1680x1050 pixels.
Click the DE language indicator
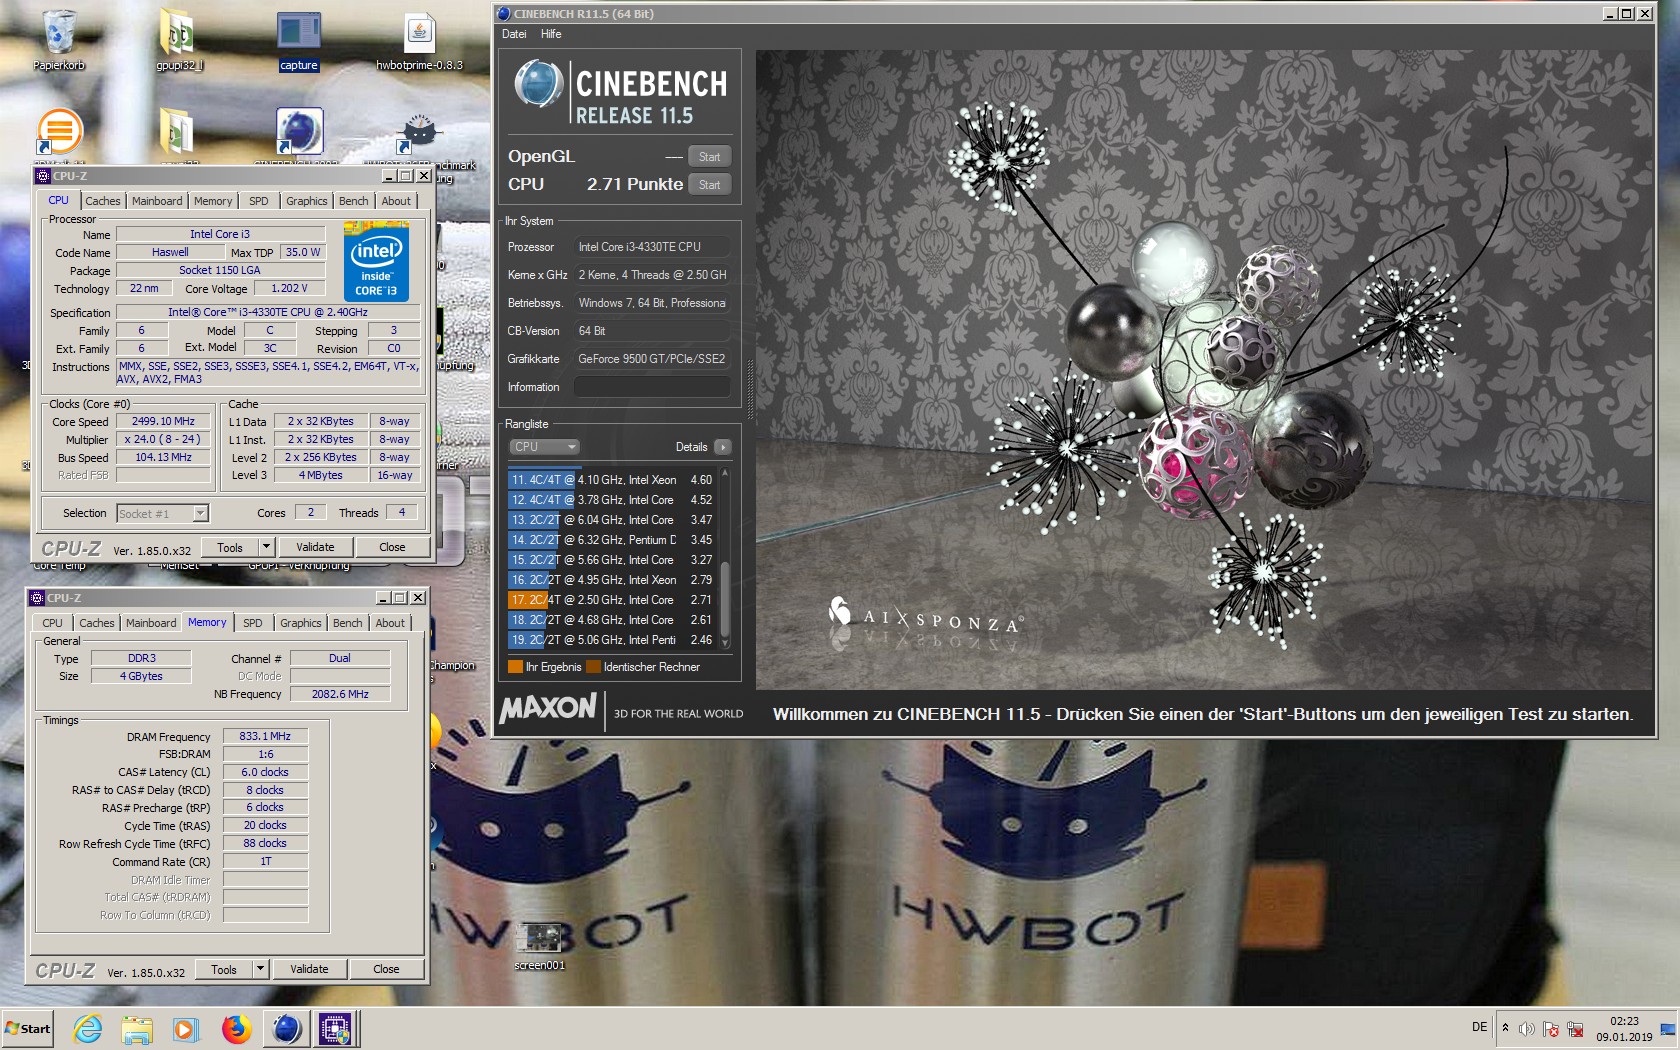pos(1479,1027)
